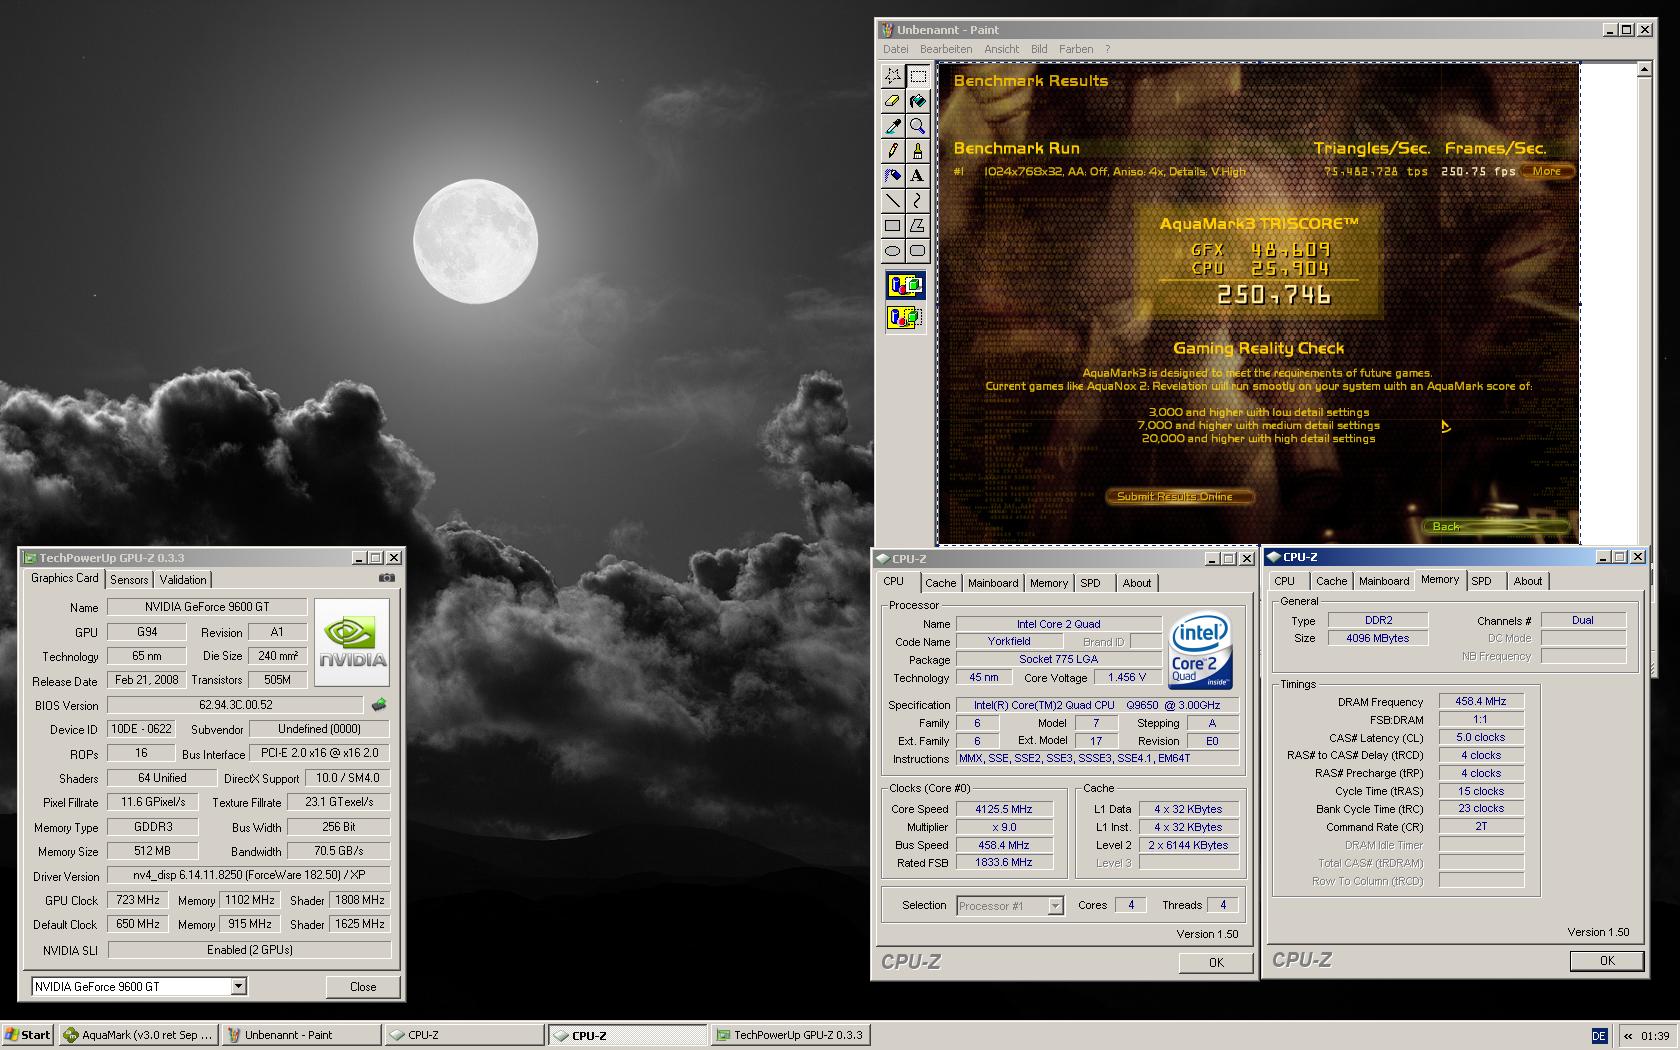
Task: Click the DE language indicator in system tray
Action: (x=1599, y=1036)
